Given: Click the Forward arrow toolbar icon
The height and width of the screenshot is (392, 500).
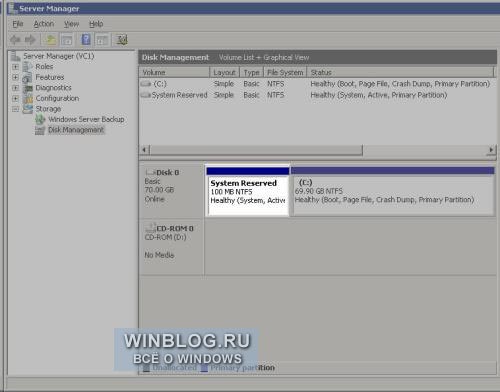Looking at the screenshot, I should [x=30, y=40].
